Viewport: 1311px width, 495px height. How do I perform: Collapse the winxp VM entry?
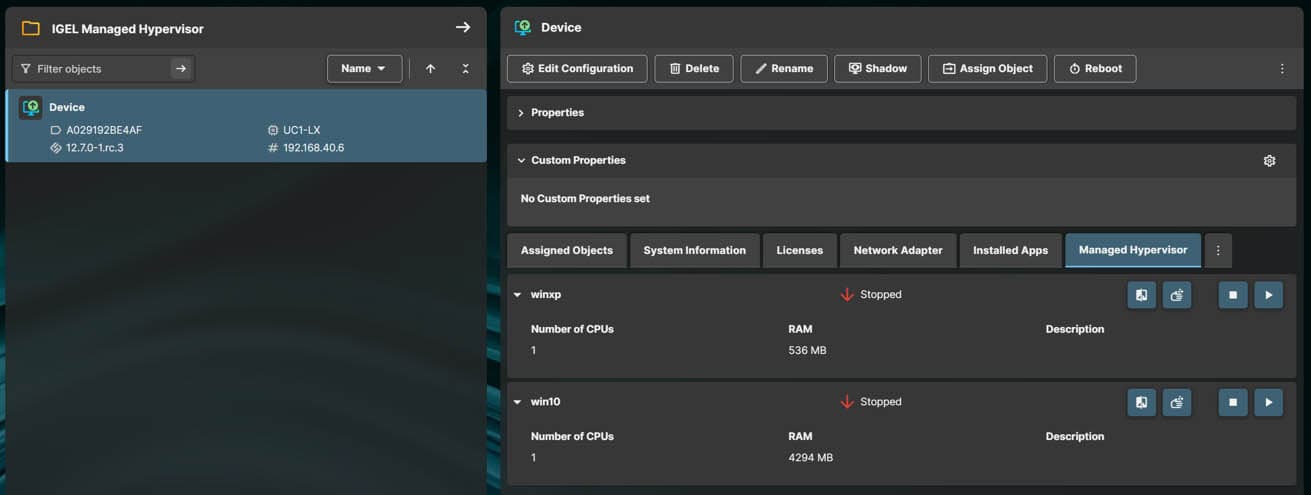tap(518, 295)
